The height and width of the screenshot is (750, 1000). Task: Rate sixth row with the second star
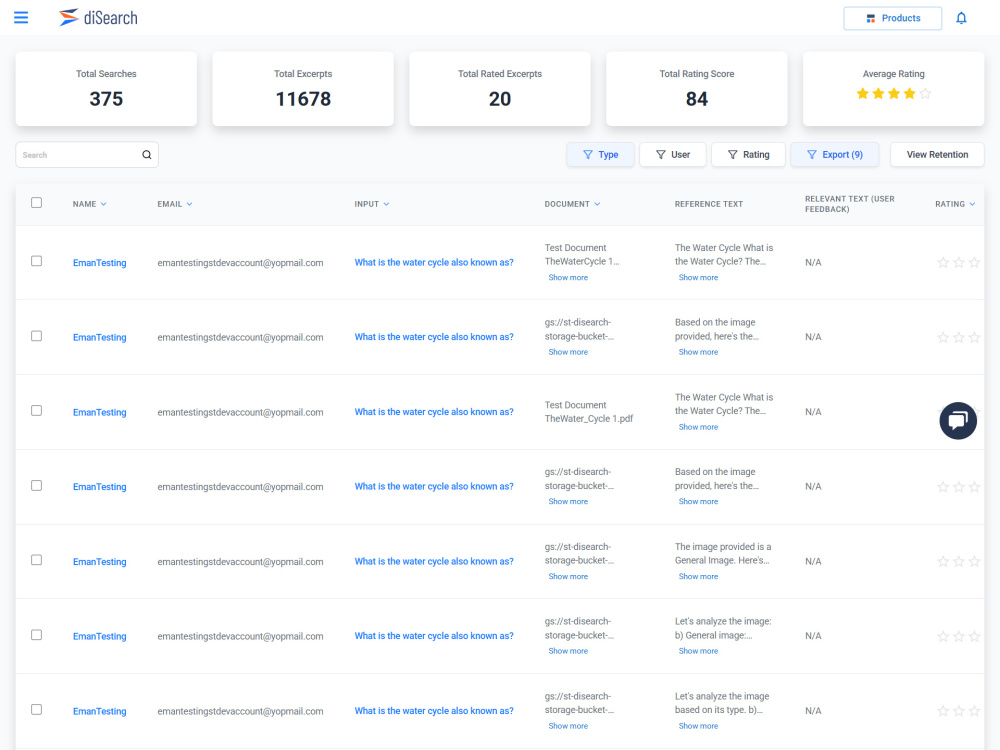point(959,636)
